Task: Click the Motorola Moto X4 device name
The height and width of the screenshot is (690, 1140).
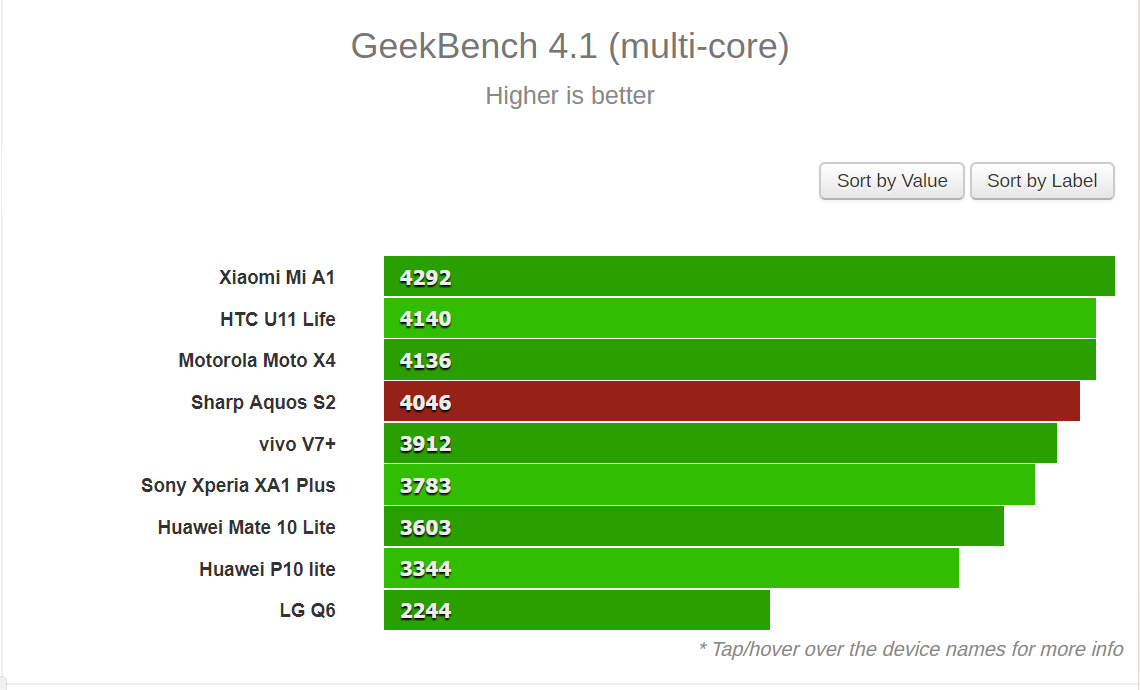Action: [257, 360]
